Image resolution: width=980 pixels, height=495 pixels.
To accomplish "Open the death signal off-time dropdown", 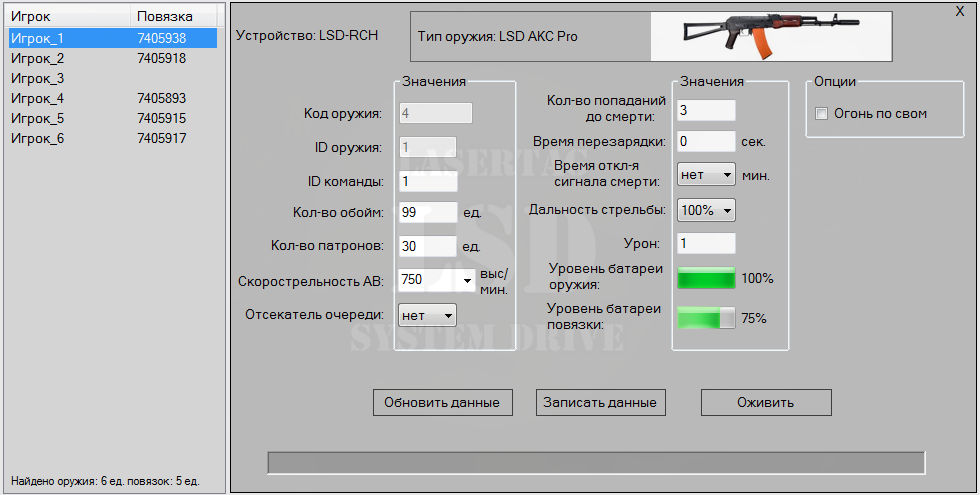I will tap(706, 175).
